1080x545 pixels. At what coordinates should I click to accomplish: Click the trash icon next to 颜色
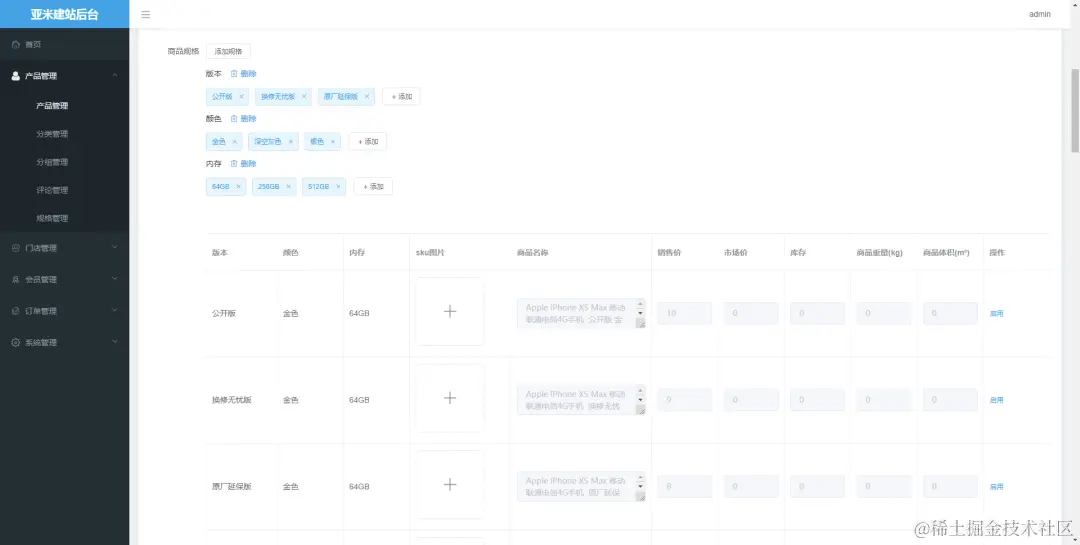click(233, 119)
